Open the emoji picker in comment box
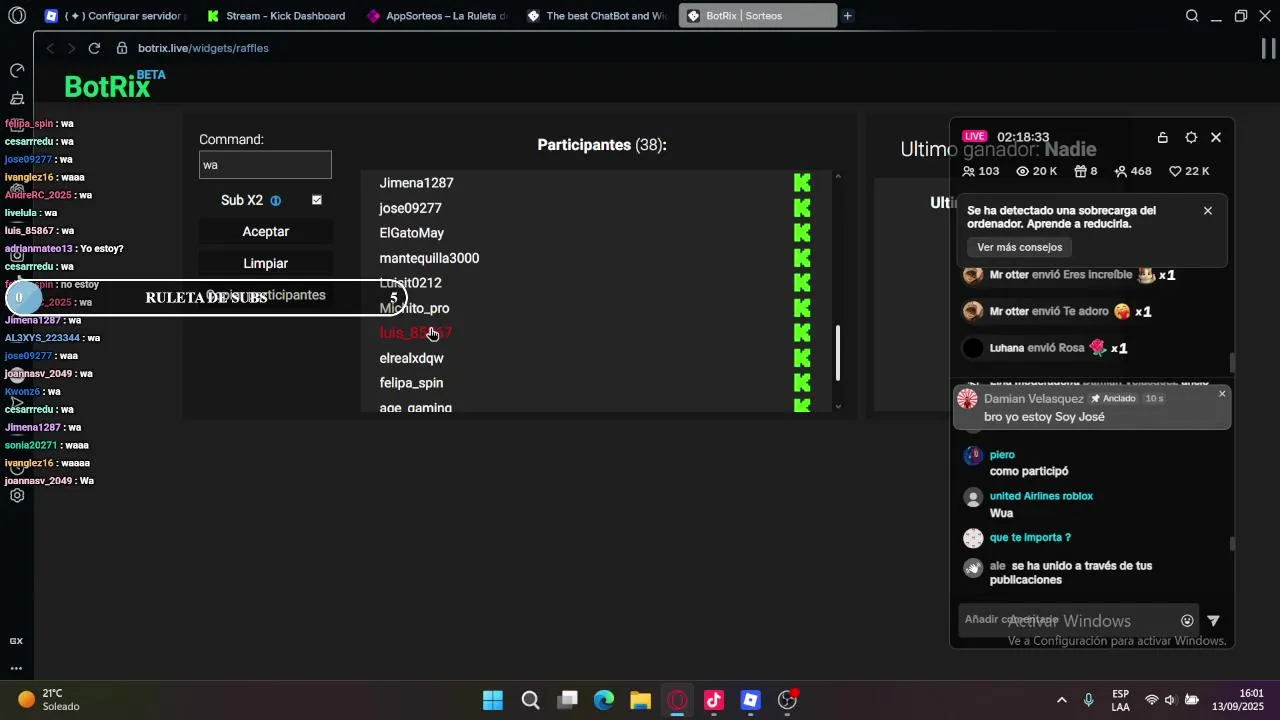The width and height of the screenshot is (1280, 720). click(x=1187, y=621)
